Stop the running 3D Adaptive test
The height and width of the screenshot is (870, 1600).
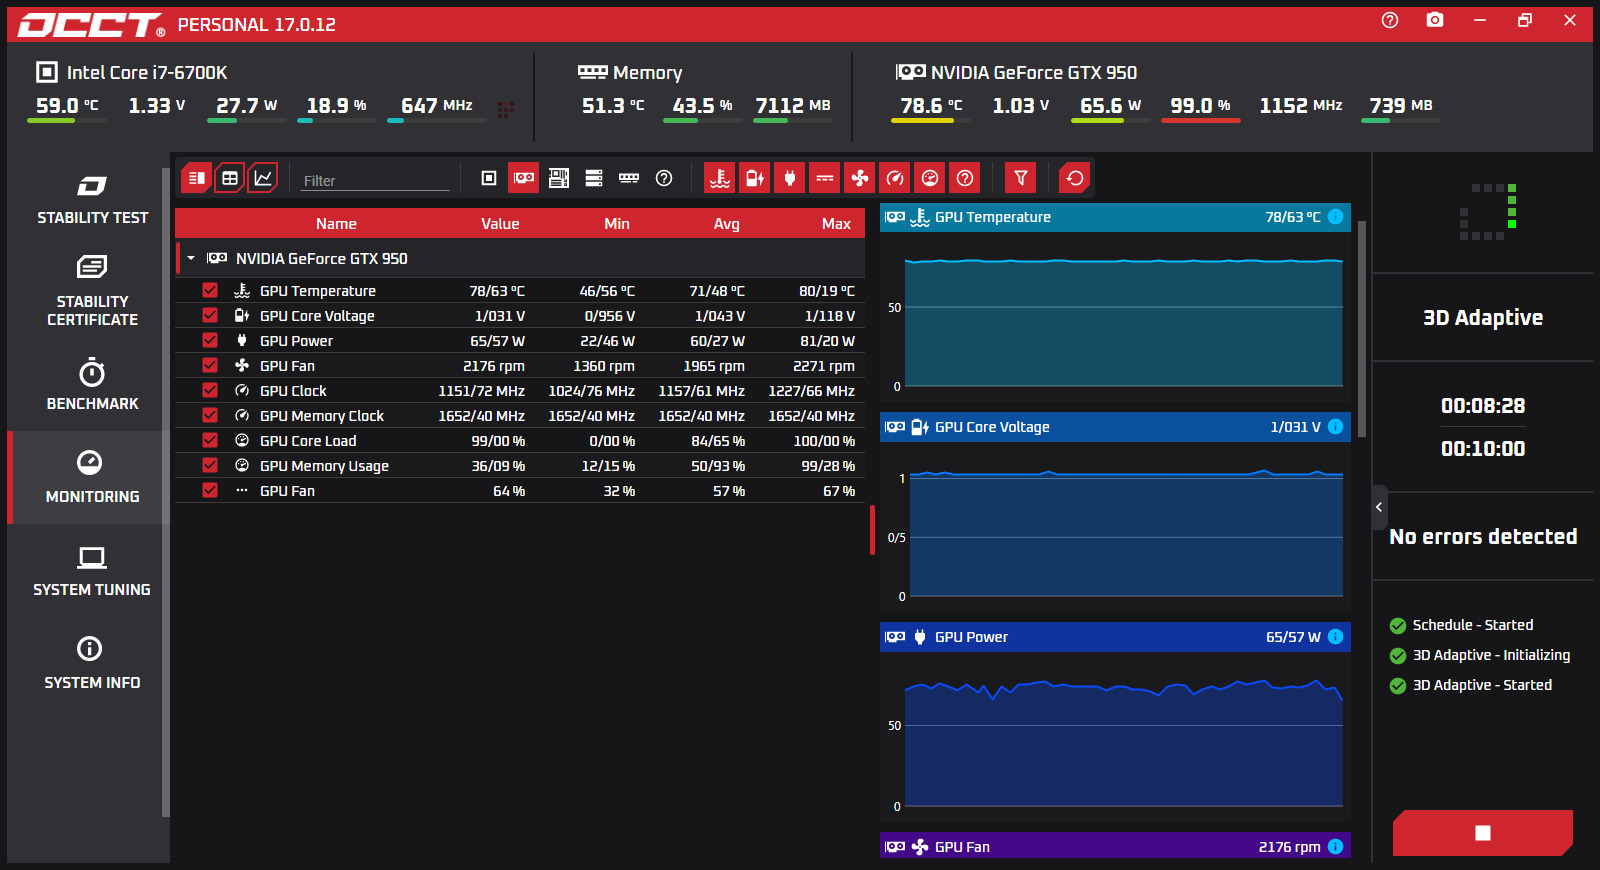(x=1483, y=833)
